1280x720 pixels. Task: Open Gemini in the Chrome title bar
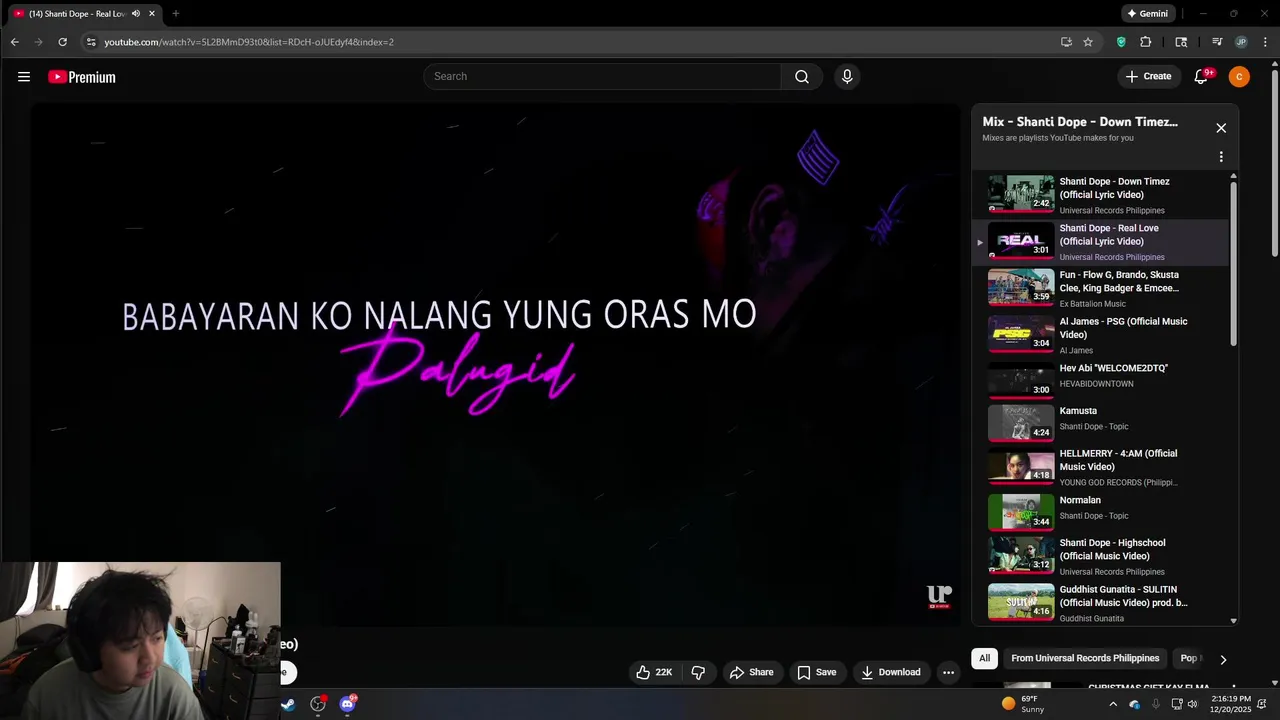pyautogui.click(x=1147, y=14)
